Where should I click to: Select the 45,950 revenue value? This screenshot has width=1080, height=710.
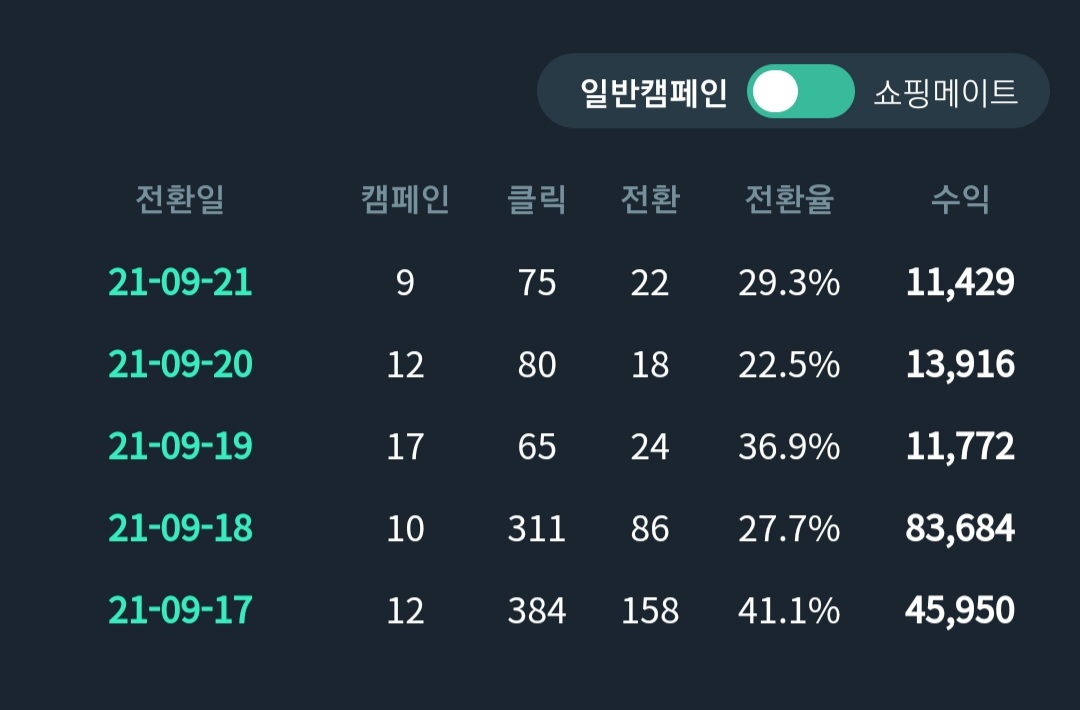(x=960, y=610)
